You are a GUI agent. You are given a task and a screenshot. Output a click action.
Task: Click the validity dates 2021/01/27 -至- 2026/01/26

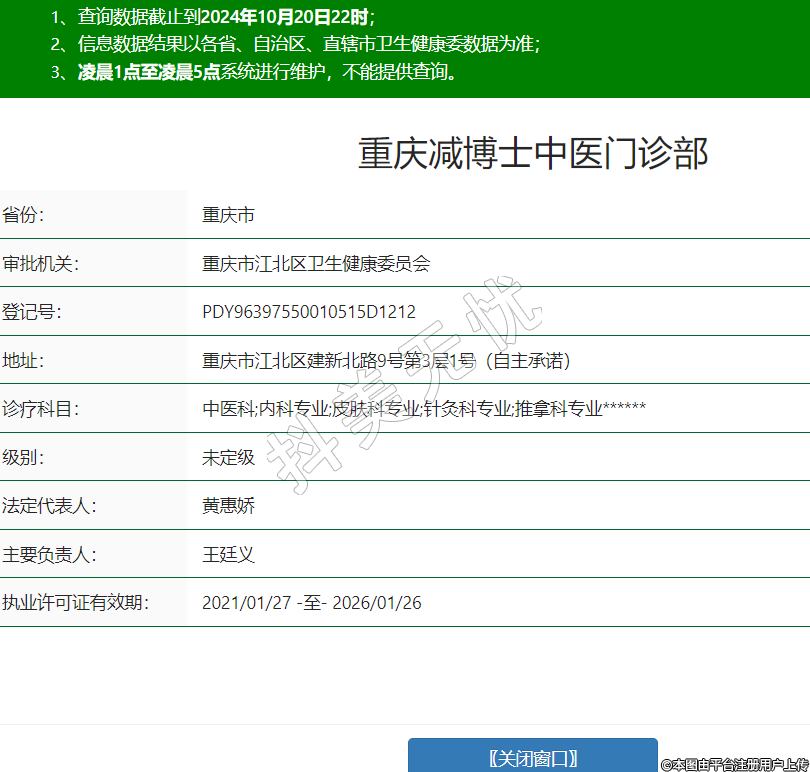pyautogui.click(x=312, y=603)
